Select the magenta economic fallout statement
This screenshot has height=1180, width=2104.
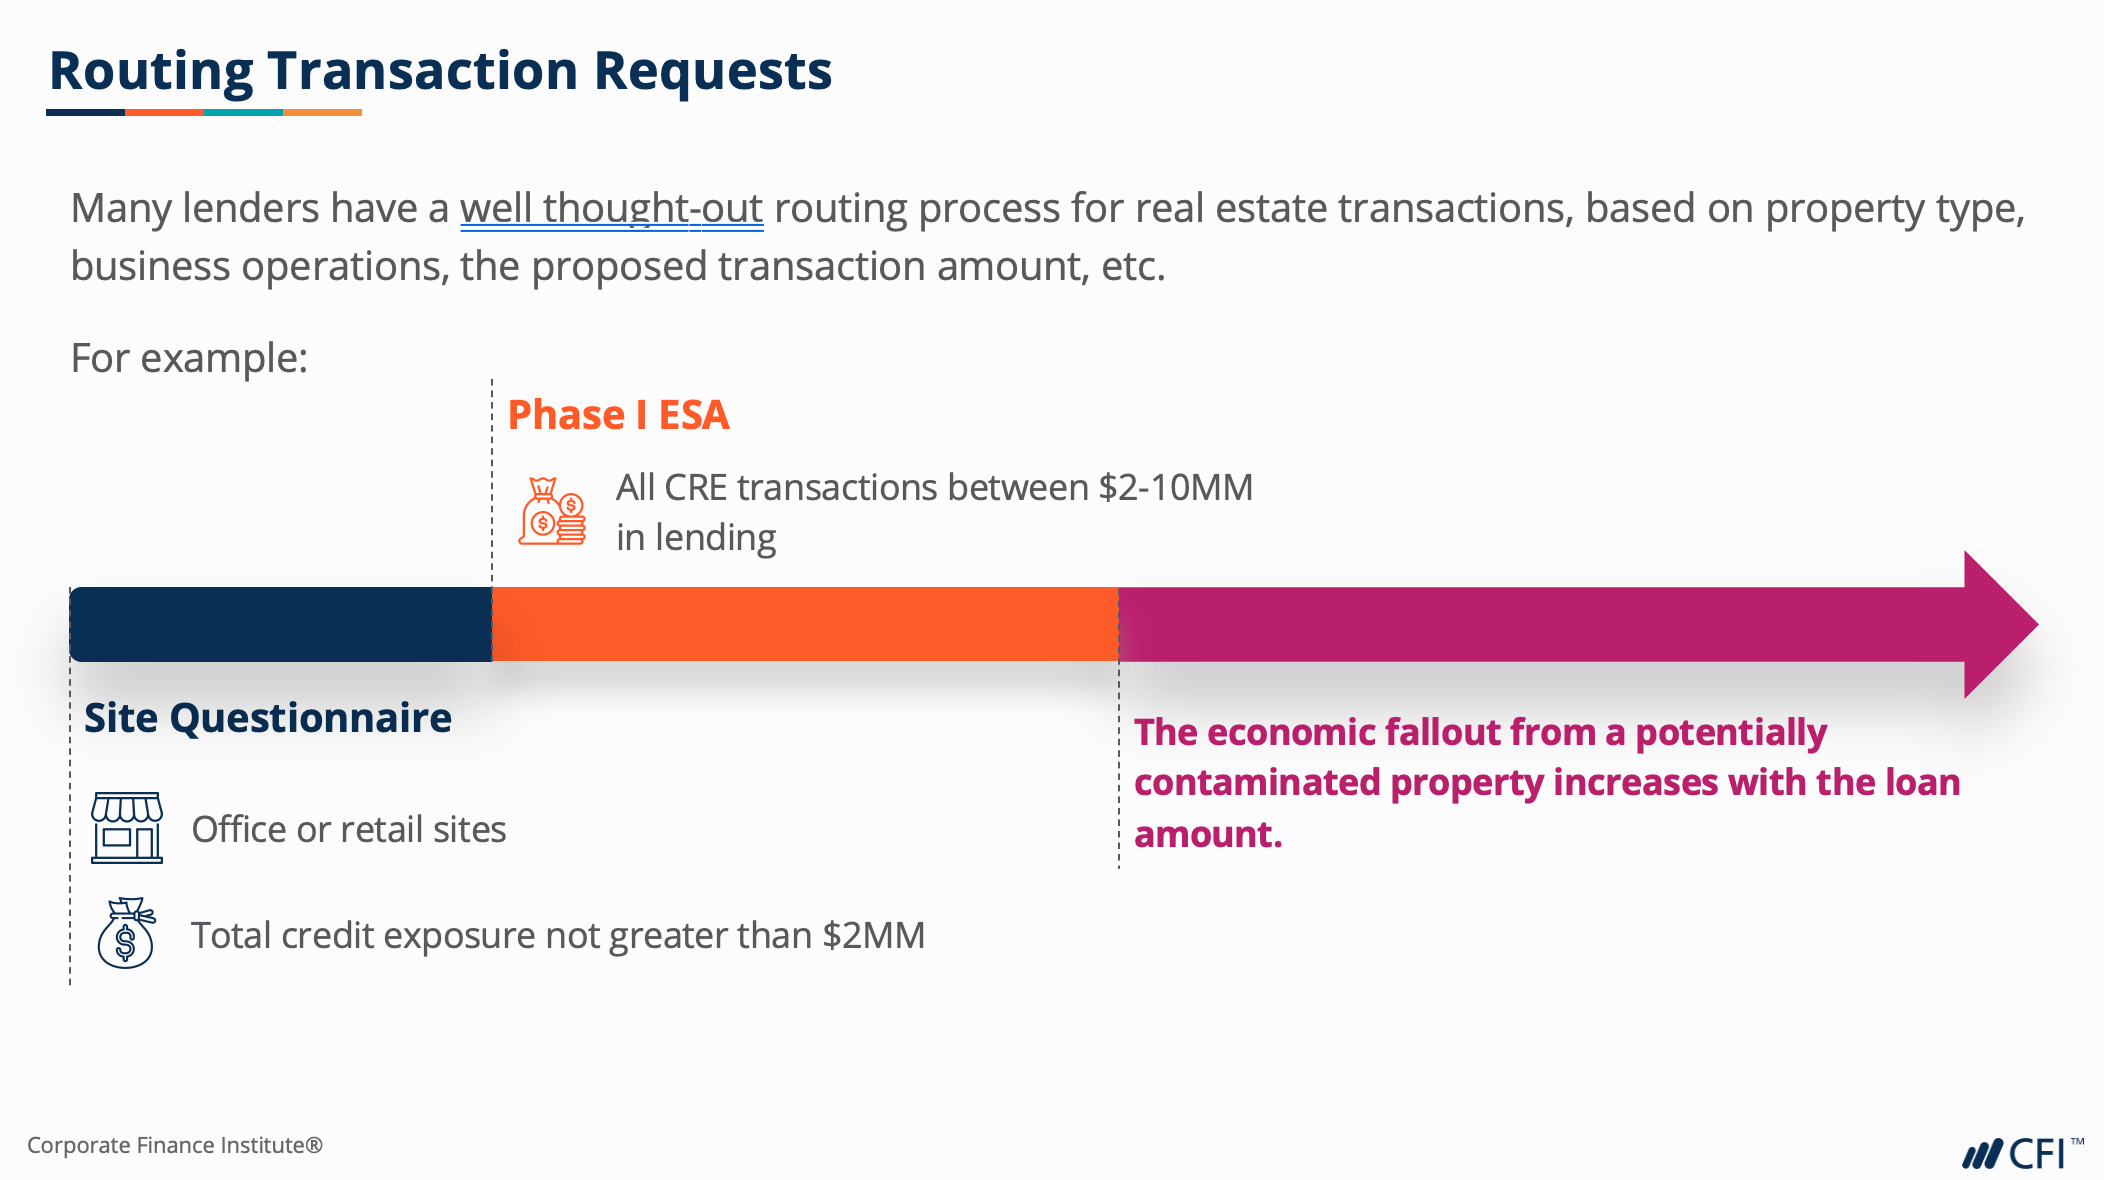pyautogui.click(x=1546, y=783)
